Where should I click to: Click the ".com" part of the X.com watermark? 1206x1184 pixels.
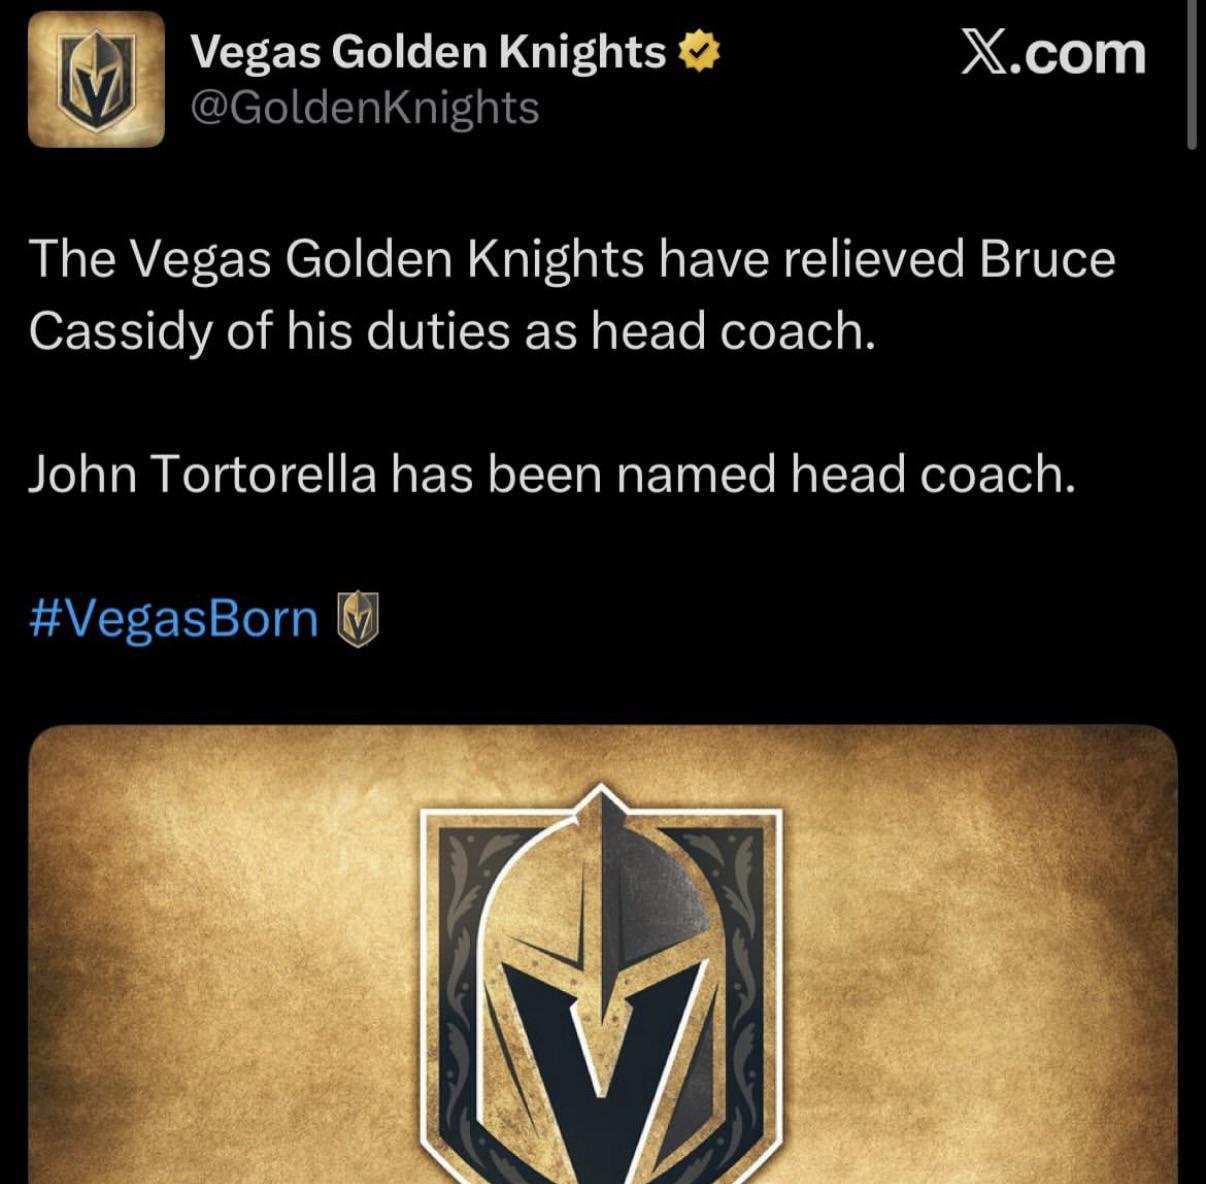1078,55
